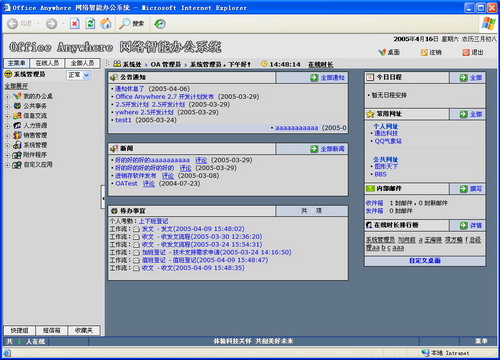
Task: Click the IE Stop toolbar icon
Action: pos(75,24)
